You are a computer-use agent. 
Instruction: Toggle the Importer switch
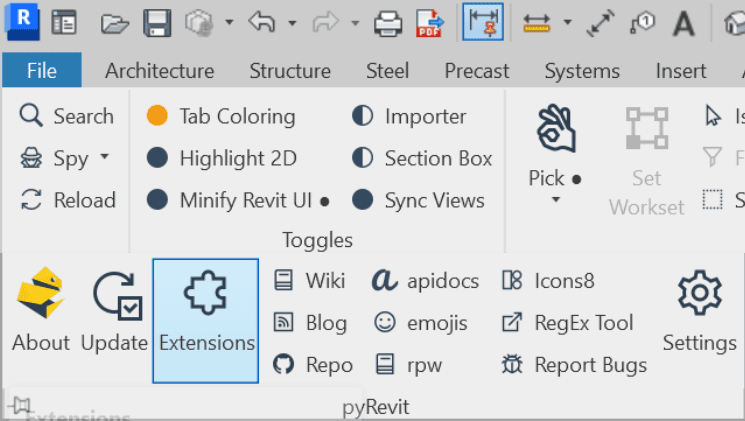click(409, 116)
